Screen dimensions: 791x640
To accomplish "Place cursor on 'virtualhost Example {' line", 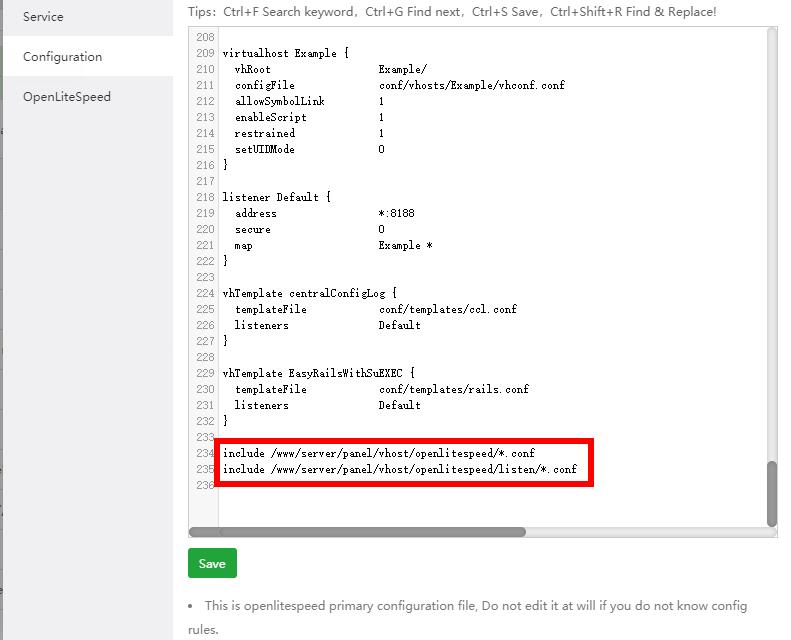I will tap(285, 53).
